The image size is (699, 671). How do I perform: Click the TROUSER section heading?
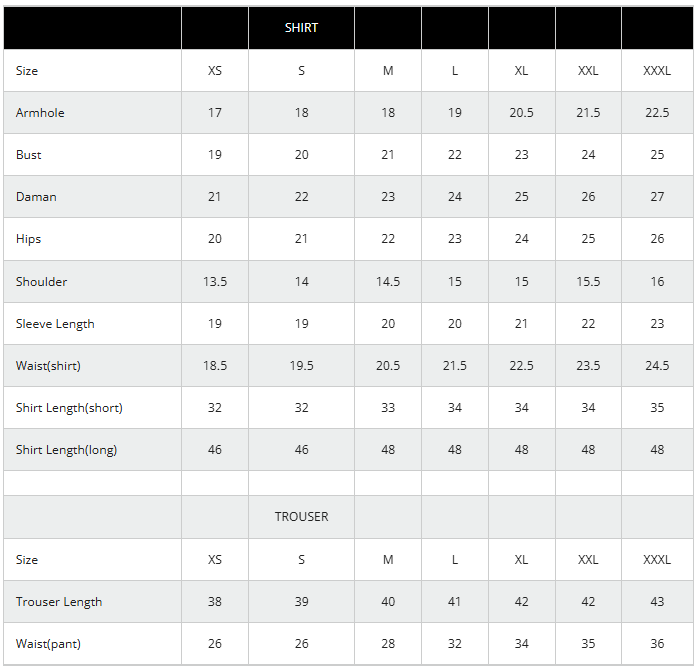pos(301,517)
